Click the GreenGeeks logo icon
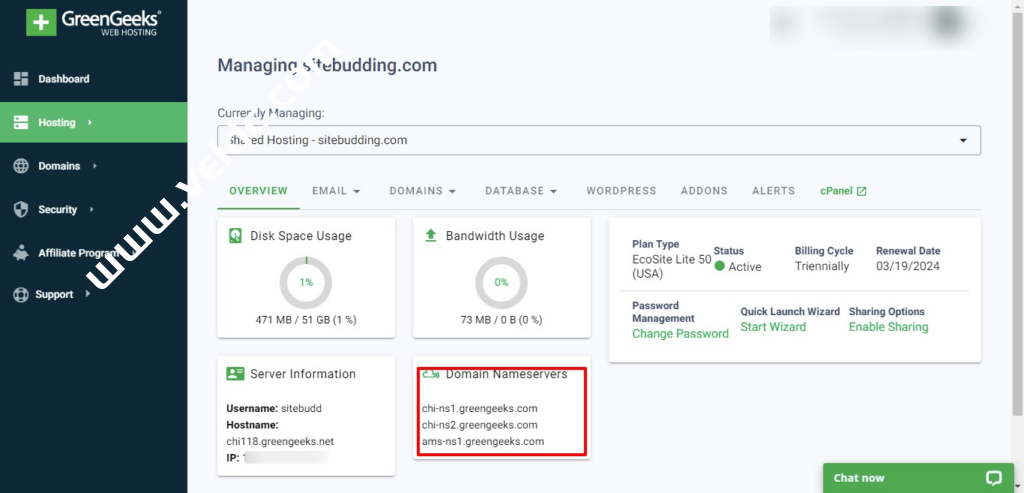This screenshot has height=493, width=1024. [x=41, y=23]
